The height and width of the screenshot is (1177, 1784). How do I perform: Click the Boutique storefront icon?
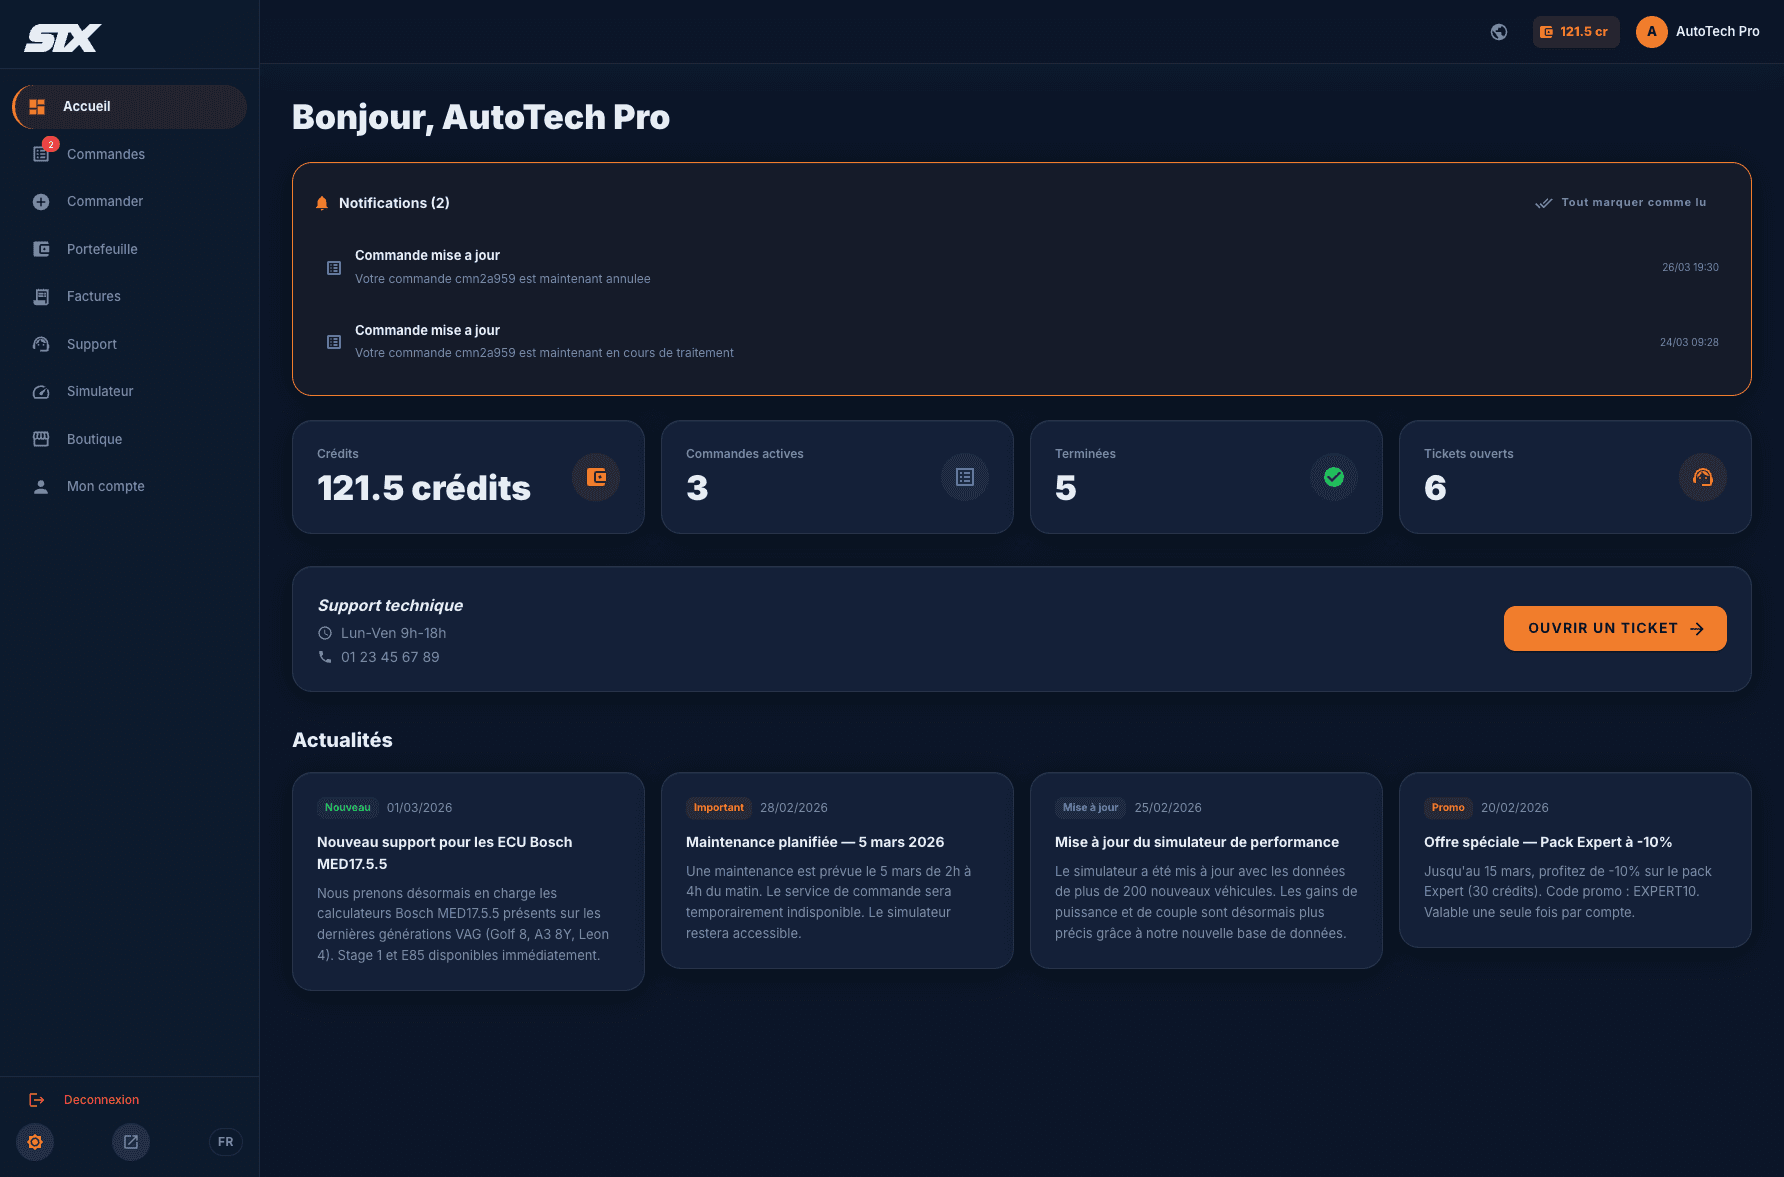pyautogui.click(x=41, y=439)
